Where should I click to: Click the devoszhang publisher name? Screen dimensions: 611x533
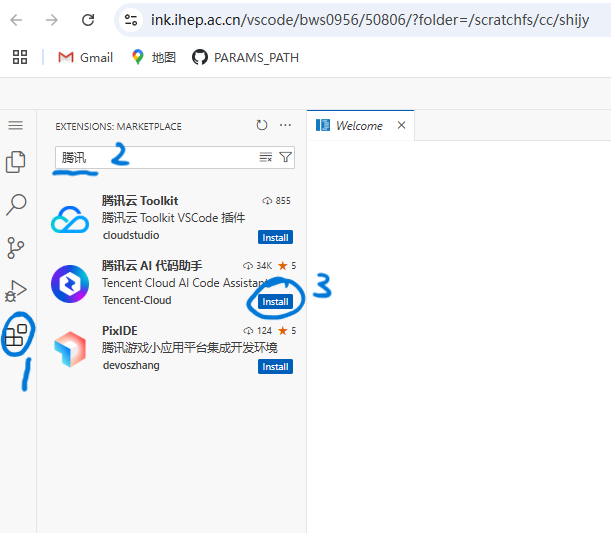point(131,365)
